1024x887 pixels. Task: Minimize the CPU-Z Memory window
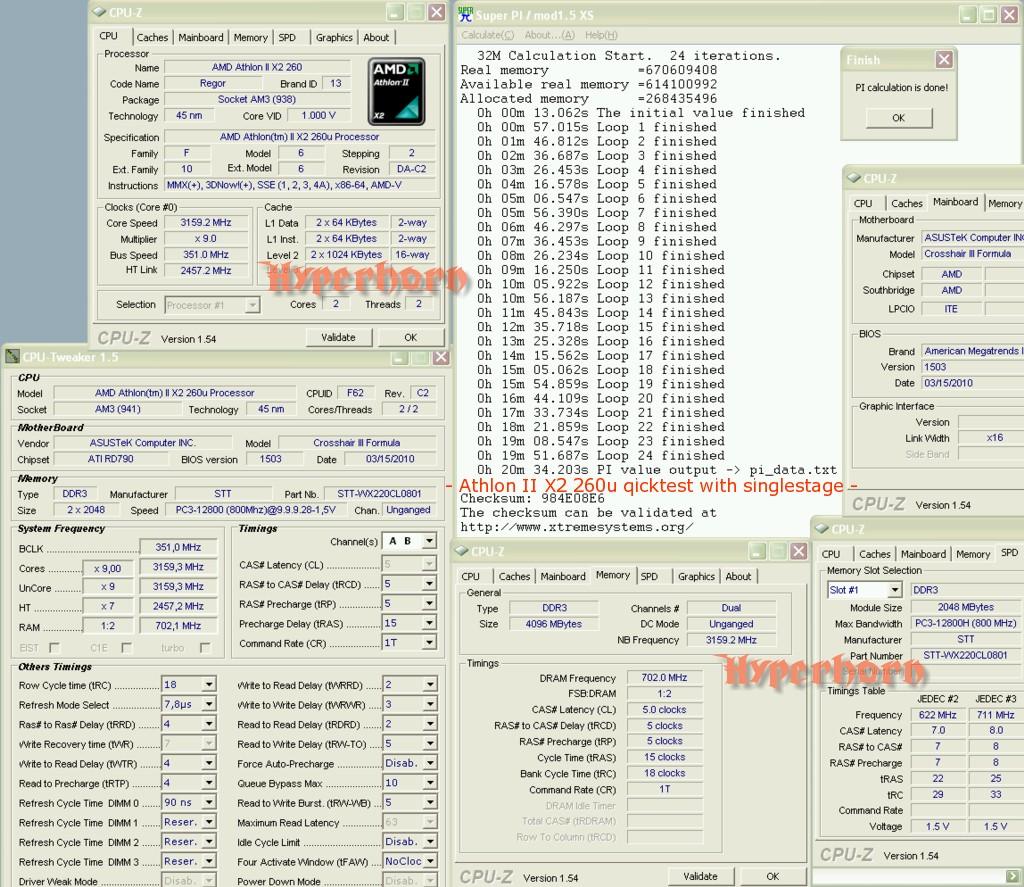[757, 551]
